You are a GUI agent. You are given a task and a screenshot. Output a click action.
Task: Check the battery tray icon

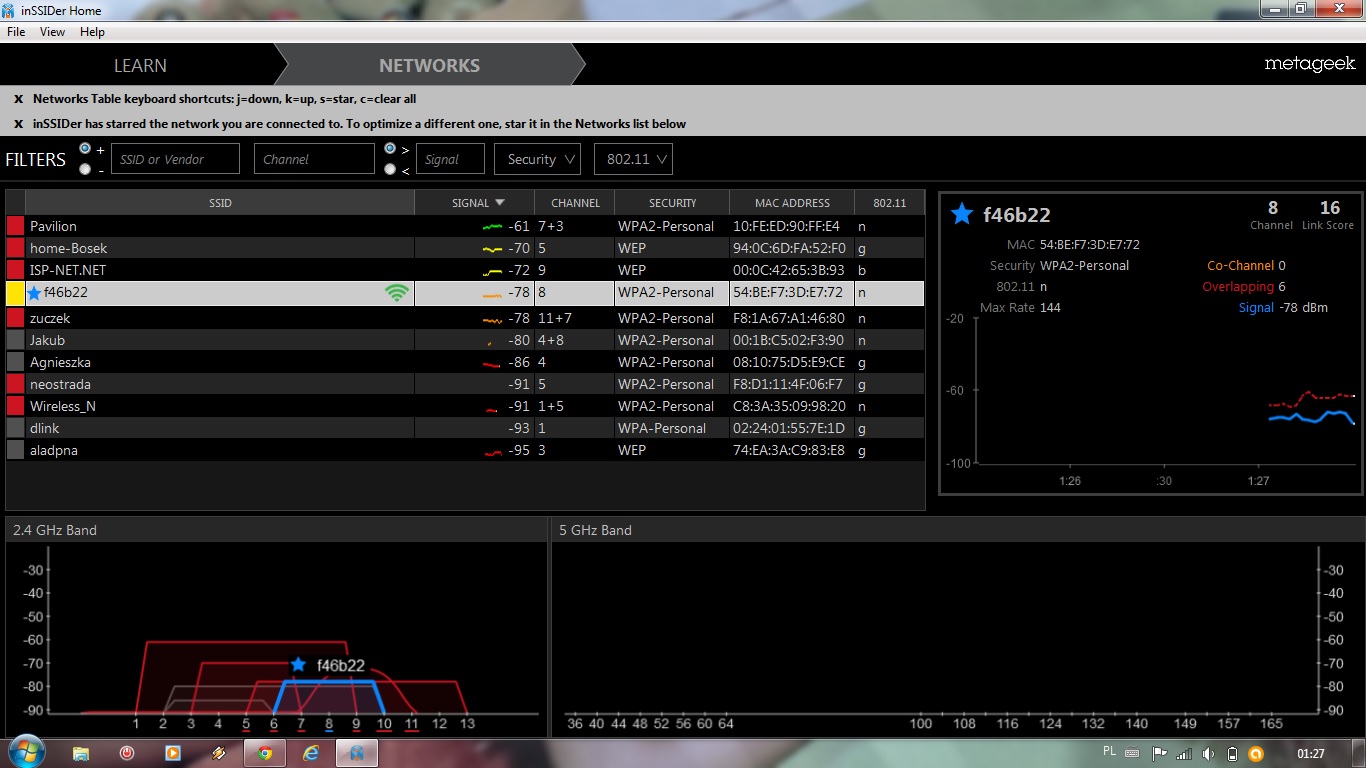coord(1233,753)
